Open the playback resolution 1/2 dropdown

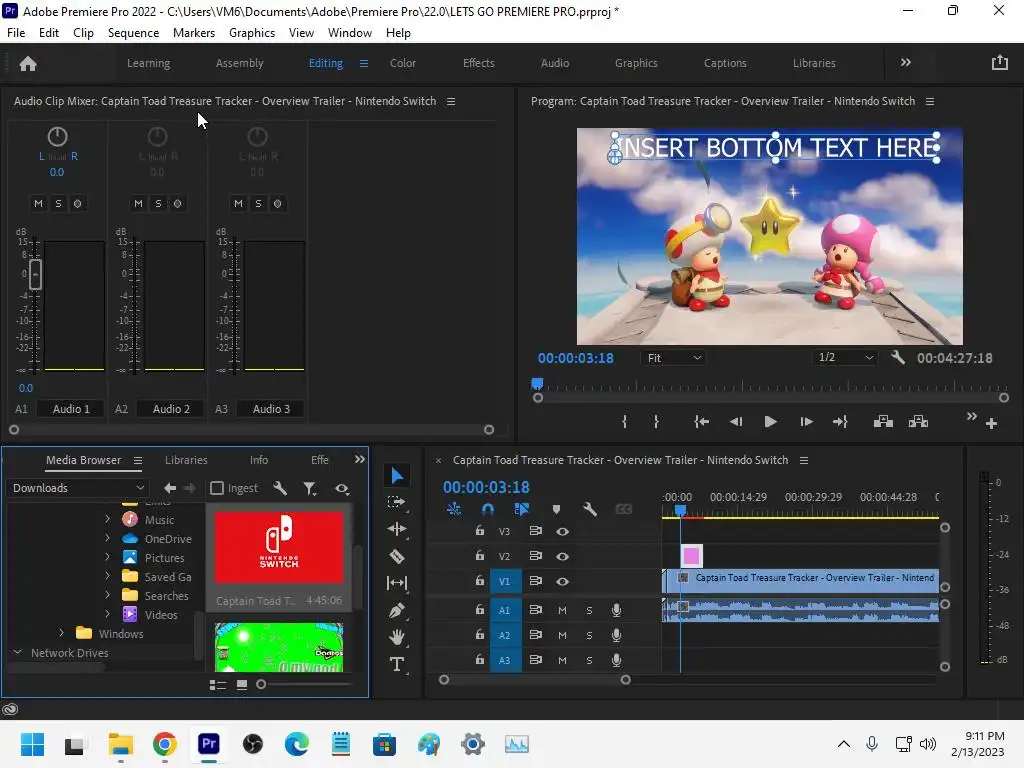846,358
